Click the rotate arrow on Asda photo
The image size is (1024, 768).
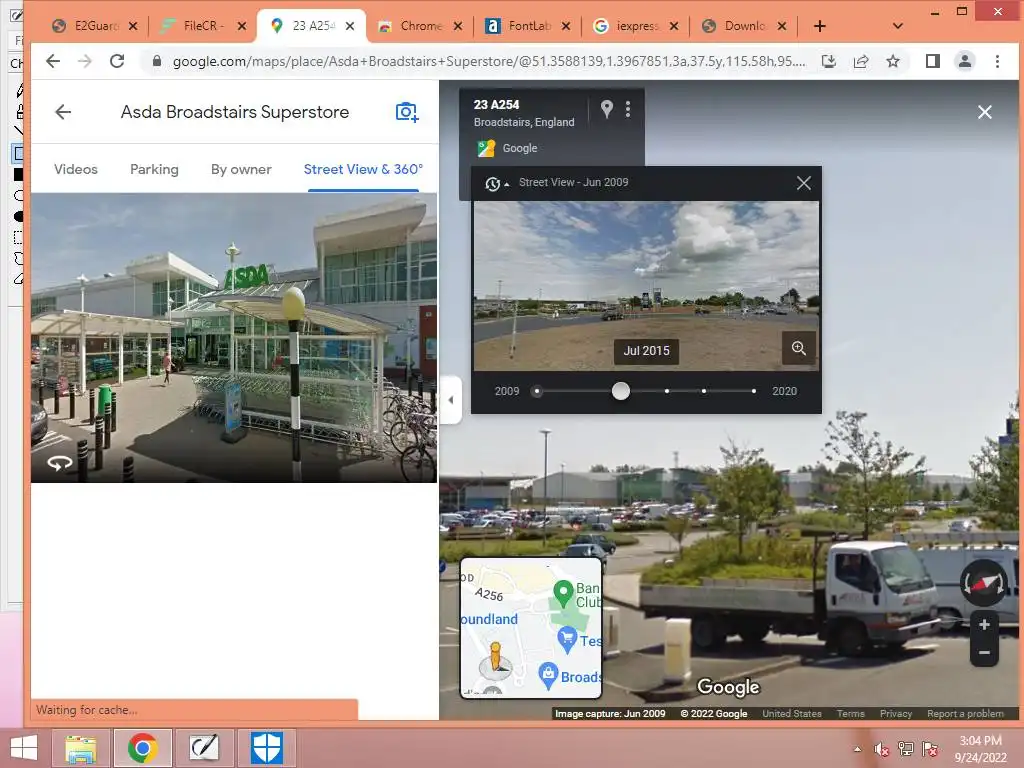click(59, 463)
